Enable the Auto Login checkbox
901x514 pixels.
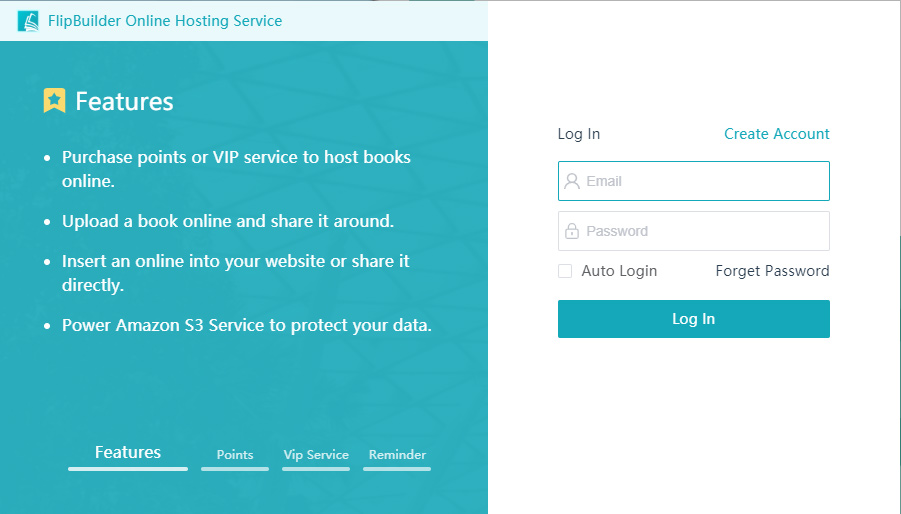[565, 271]
